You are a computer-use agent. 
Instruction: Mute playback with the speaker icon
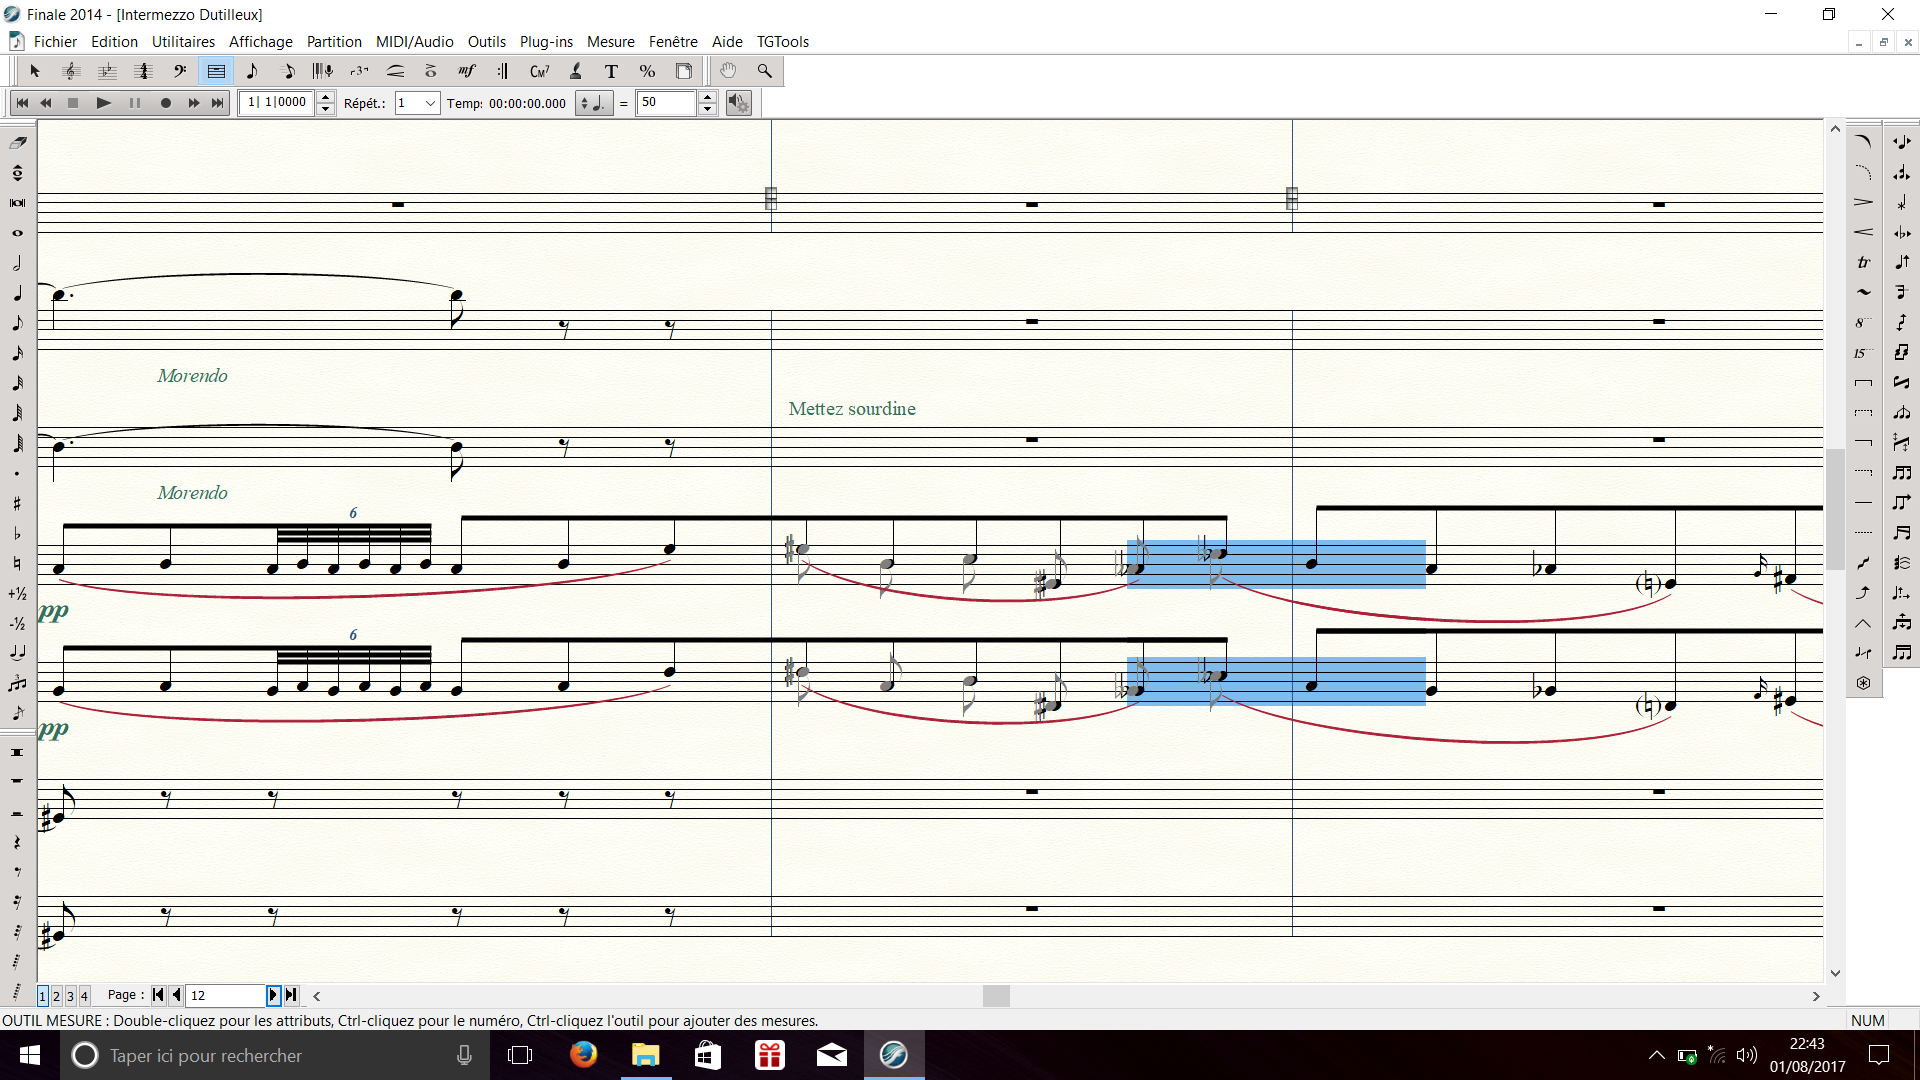point(738,102)
